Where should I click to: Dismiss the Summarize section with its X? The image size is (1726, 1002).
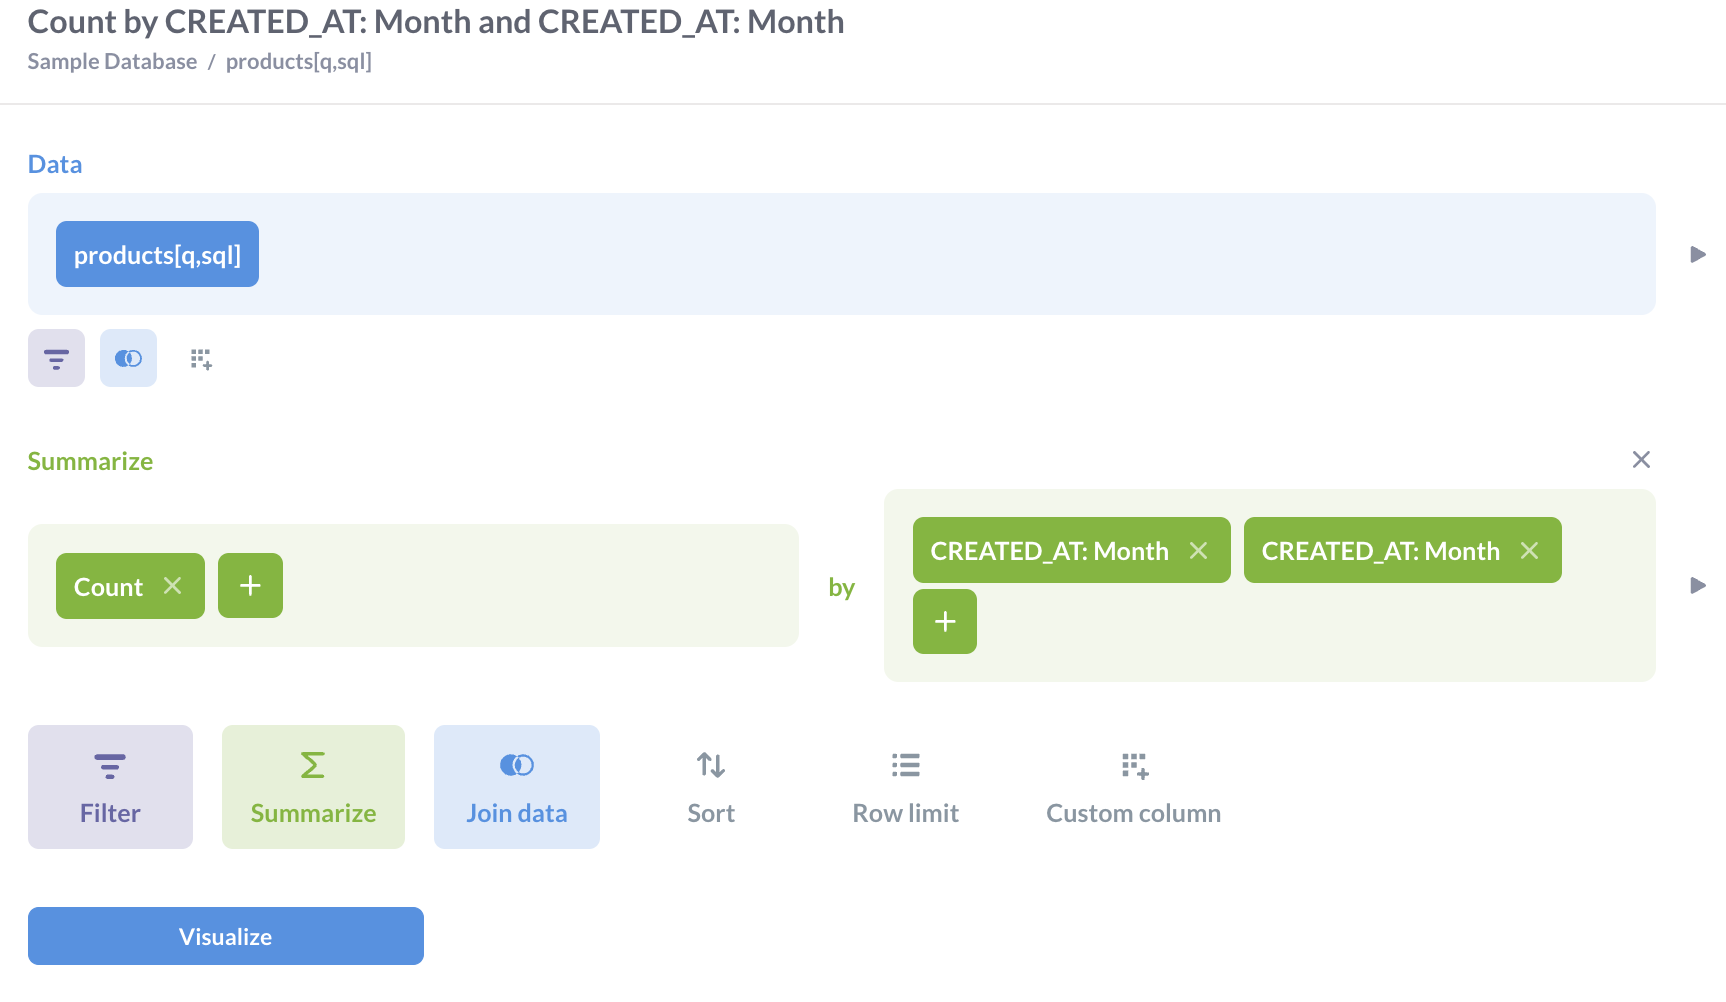click(x=1641, y=460)
